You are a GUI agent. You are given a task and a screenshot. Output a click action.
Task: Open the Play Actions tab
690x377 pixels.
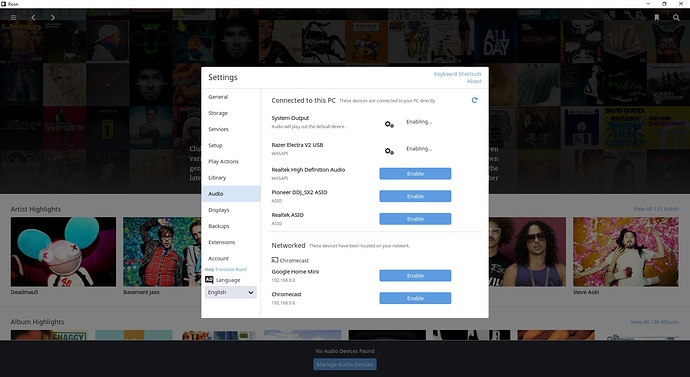coord(231,161)
